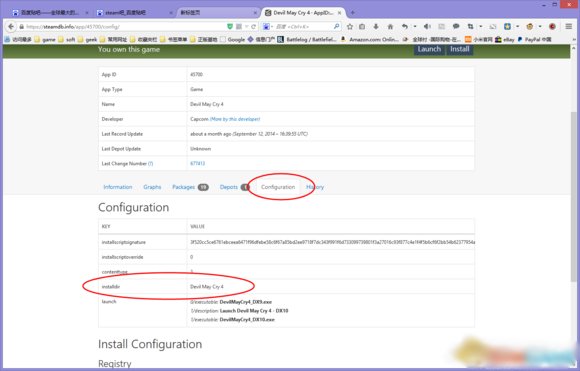Click the blue star extension icon
580x371 pixels.
coord(508,27)
